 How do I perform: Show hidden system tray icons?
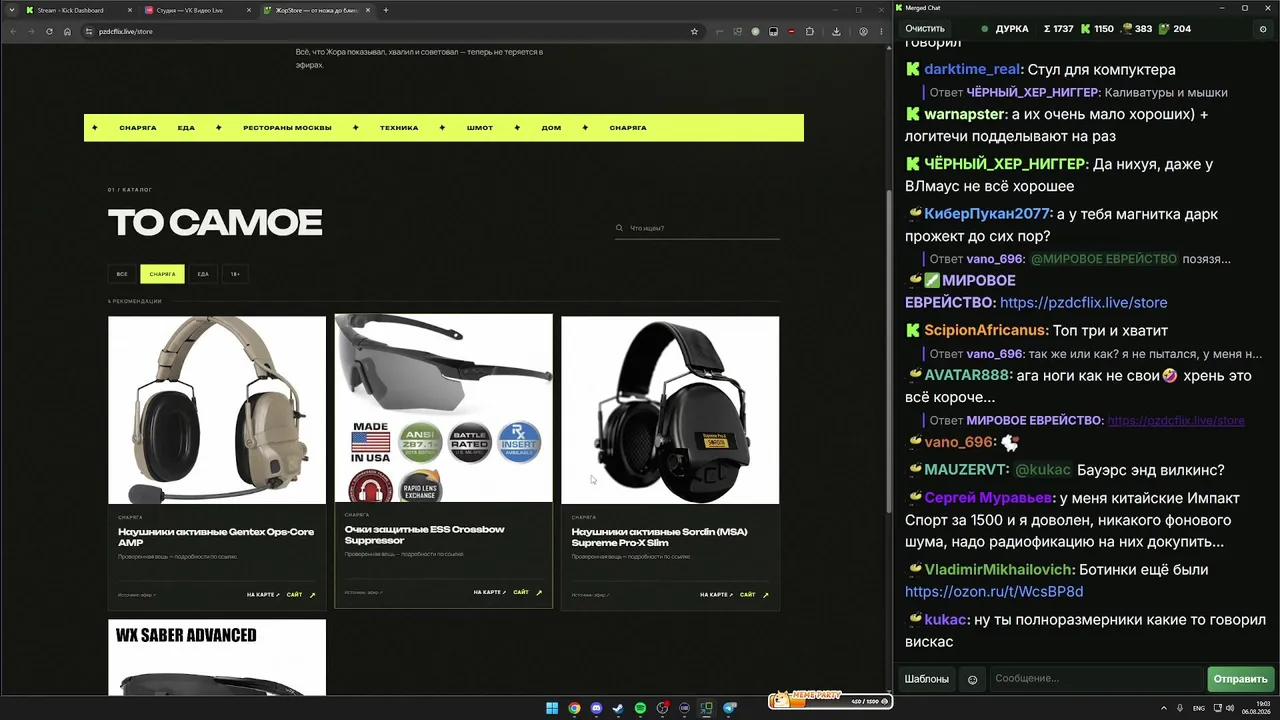pos(1165,708)
